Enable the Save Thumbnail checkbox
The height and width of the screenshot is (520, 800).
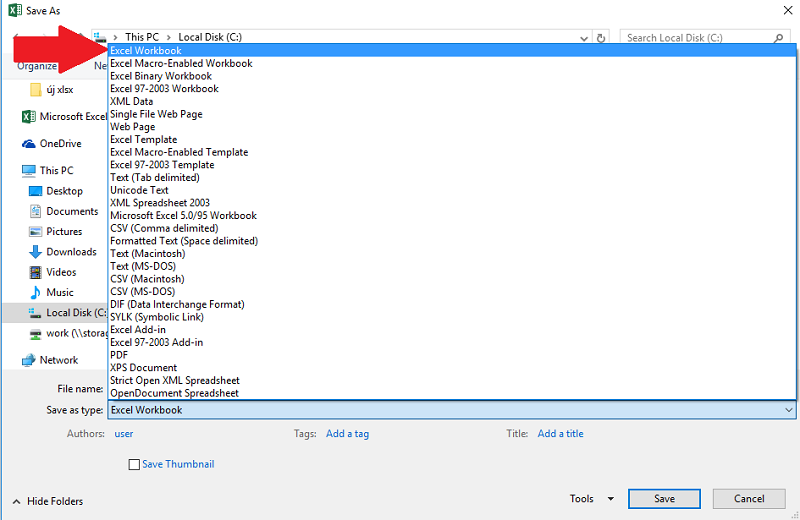tap(134, 465)
